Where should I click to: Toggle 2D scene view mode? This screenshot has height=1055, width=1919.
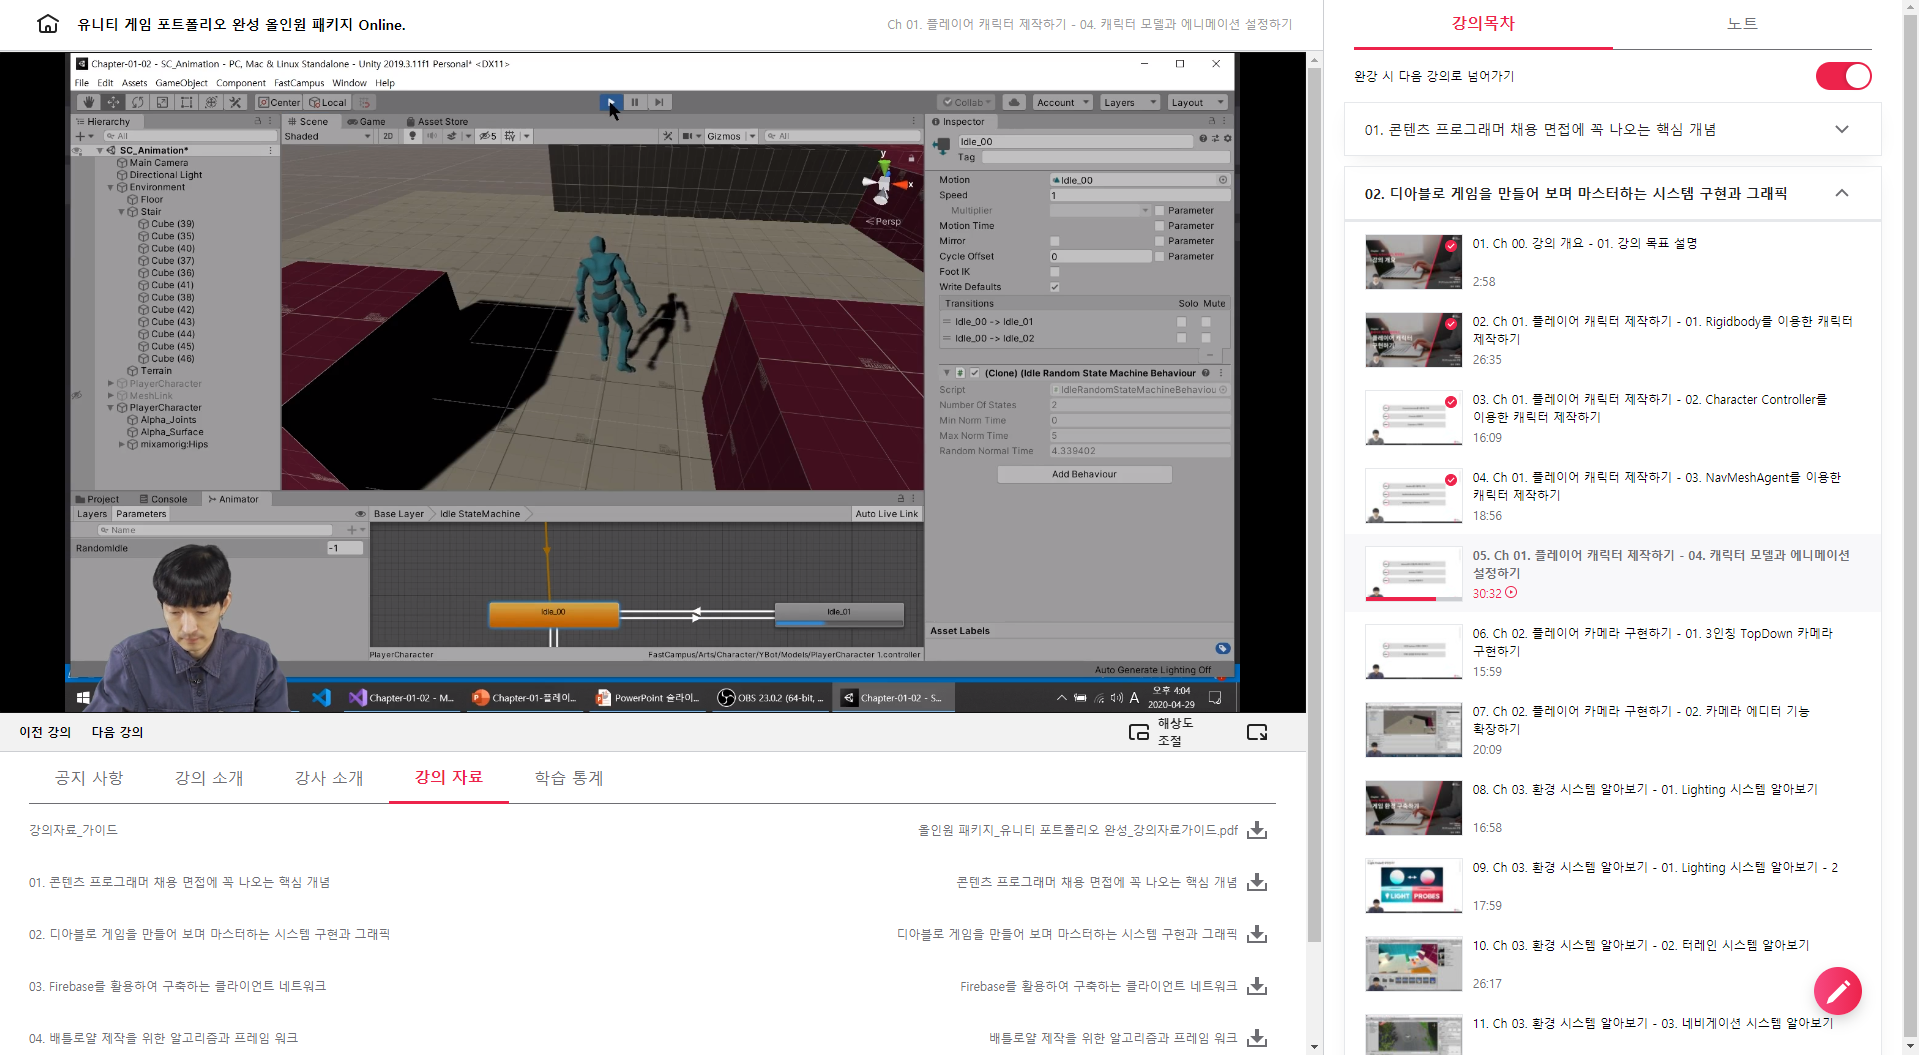coord(388,136)
